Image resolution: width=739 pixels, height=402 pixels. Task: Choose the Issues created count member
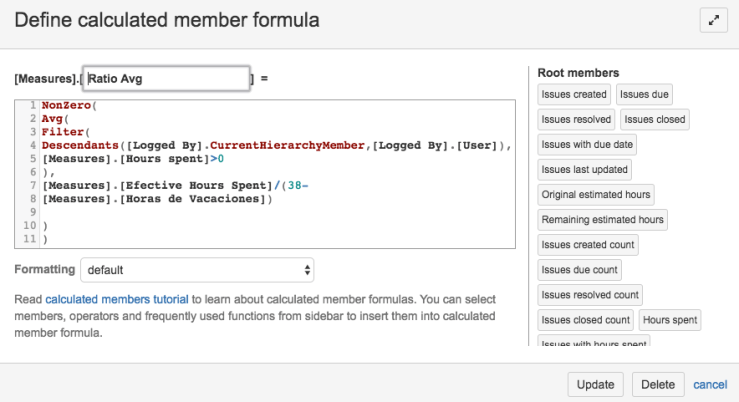coord(588,245)
